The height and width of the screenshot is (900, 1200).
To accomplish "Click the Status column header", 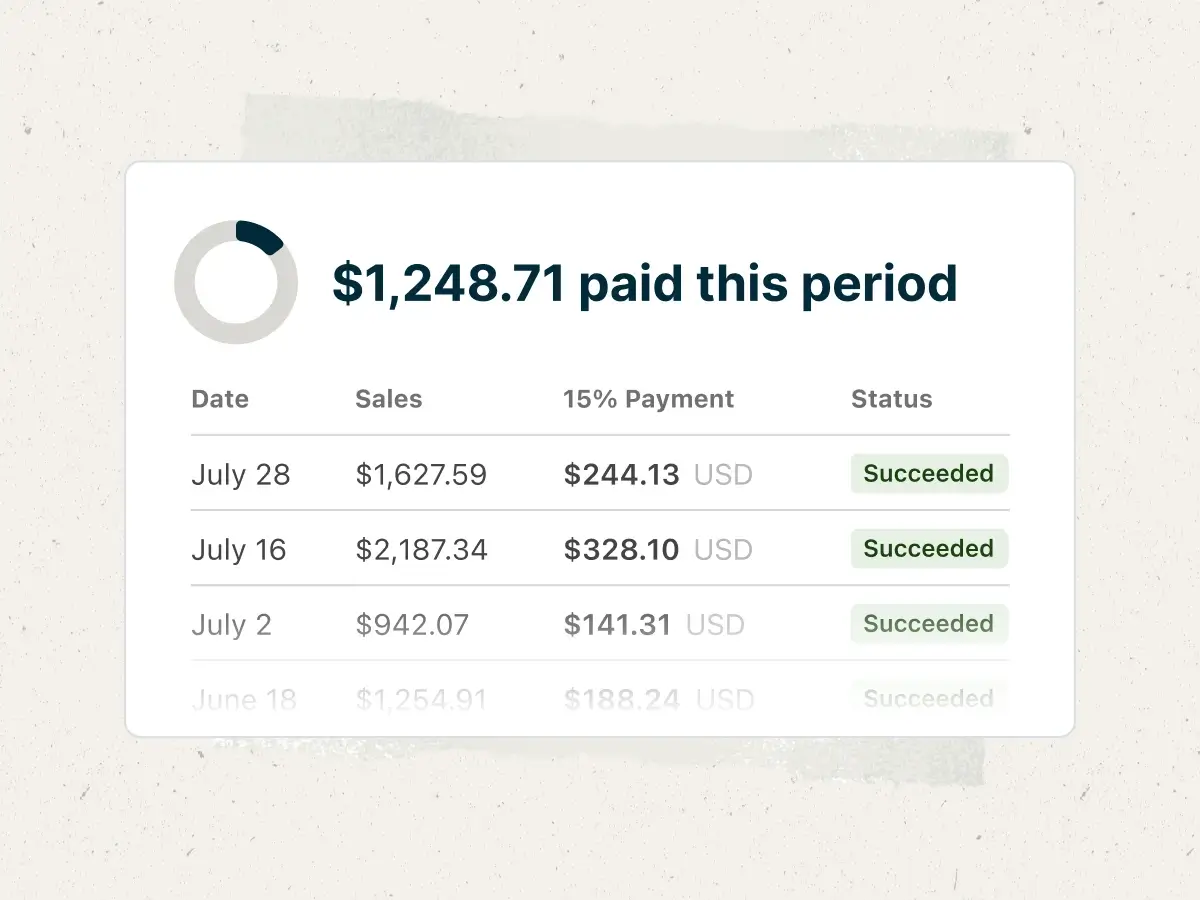I will [x=891, y=399].
